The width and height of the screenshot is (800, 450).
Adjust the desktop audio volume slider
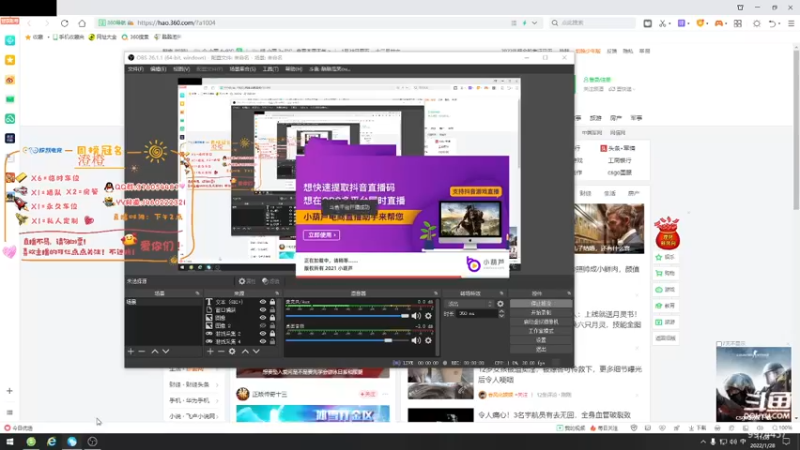tap(347, 340)
